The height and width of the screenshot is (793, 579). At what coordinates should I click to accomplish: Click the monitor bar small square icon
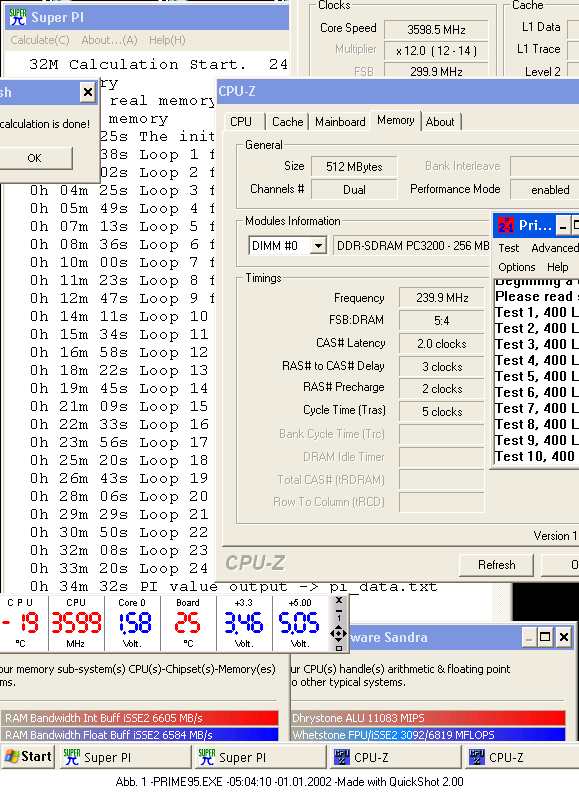(x=339, y=648)
